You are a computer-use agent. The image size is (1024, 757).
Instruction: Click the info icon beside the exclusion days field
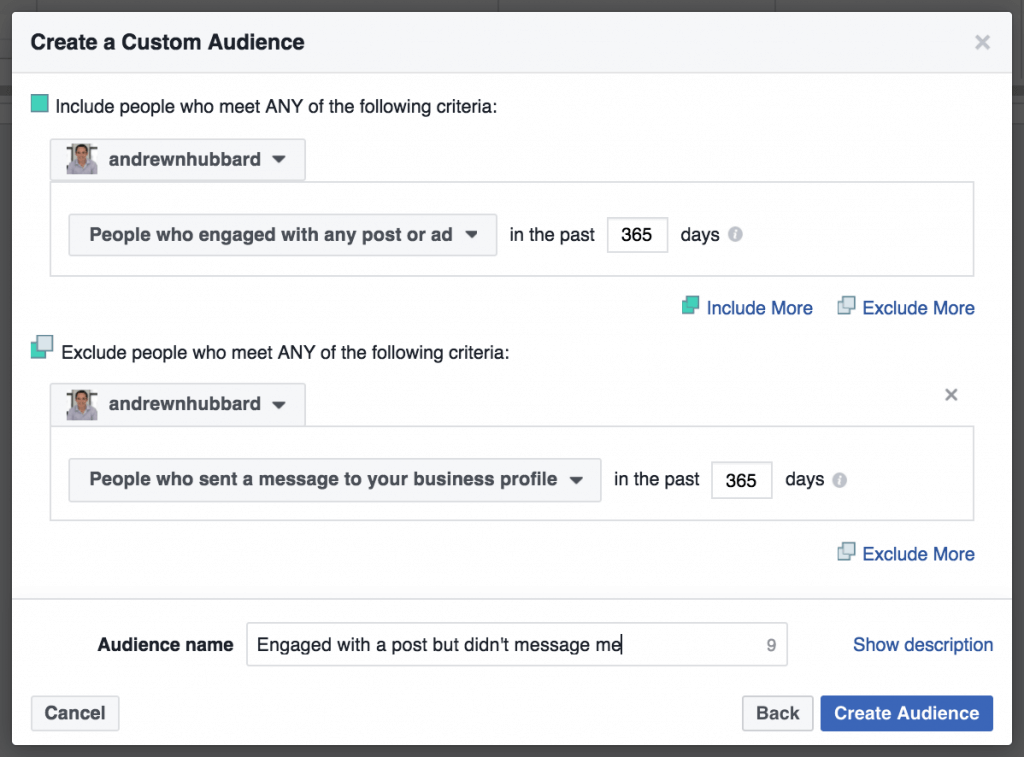click(x=840, y=479)
